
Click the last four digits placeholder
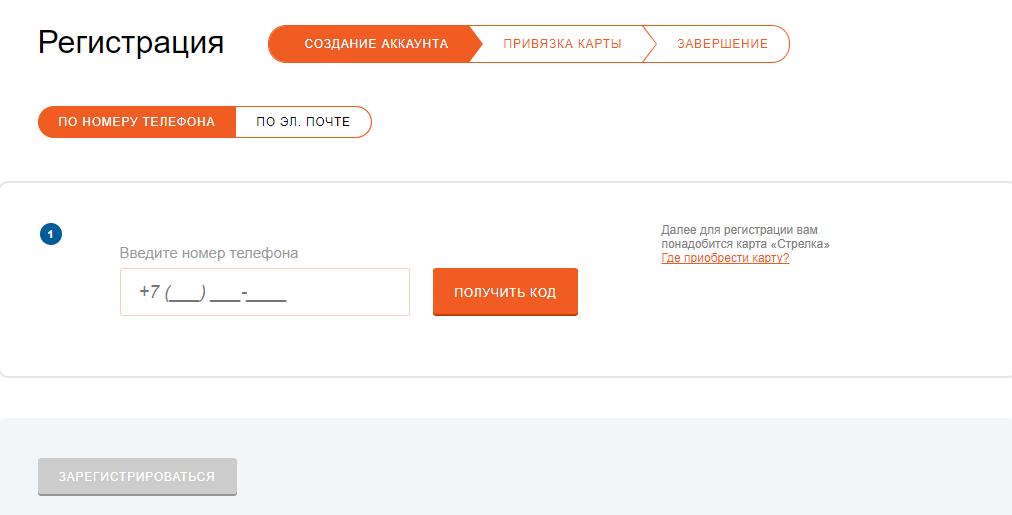(x=271, y=294)
